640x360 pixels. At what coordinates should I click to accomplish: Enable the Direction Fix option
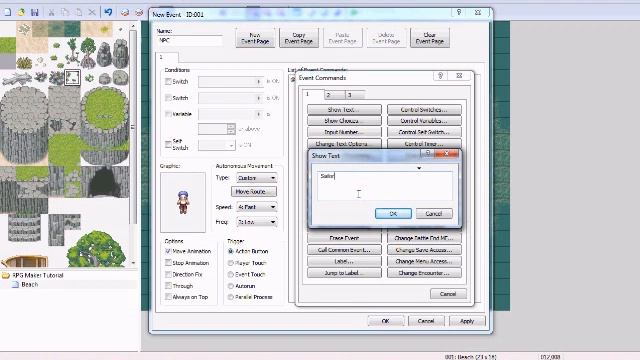point(168,274)
